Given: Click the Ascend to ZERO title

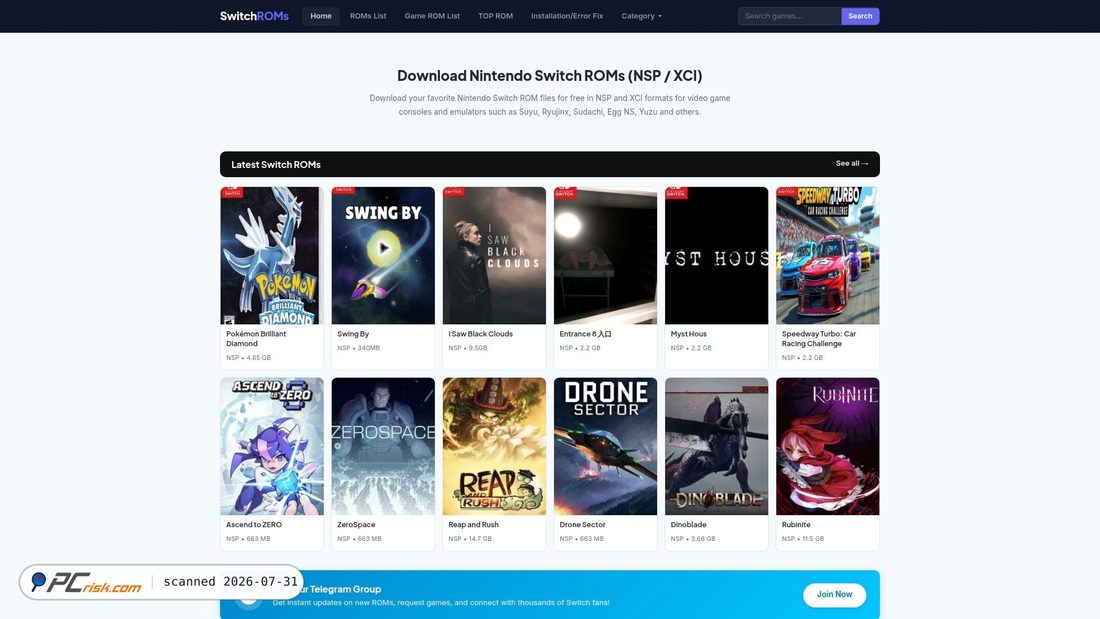Looking at the screenshot, I should click(x=254, y=525).
